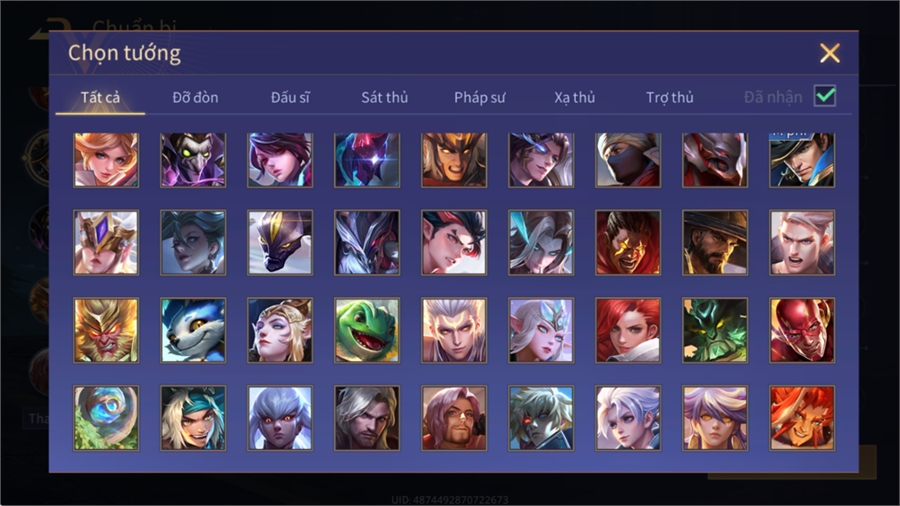Choose the red-haired woman hero portrait
This screenshot has width=900, height=506.
(628, 330)
